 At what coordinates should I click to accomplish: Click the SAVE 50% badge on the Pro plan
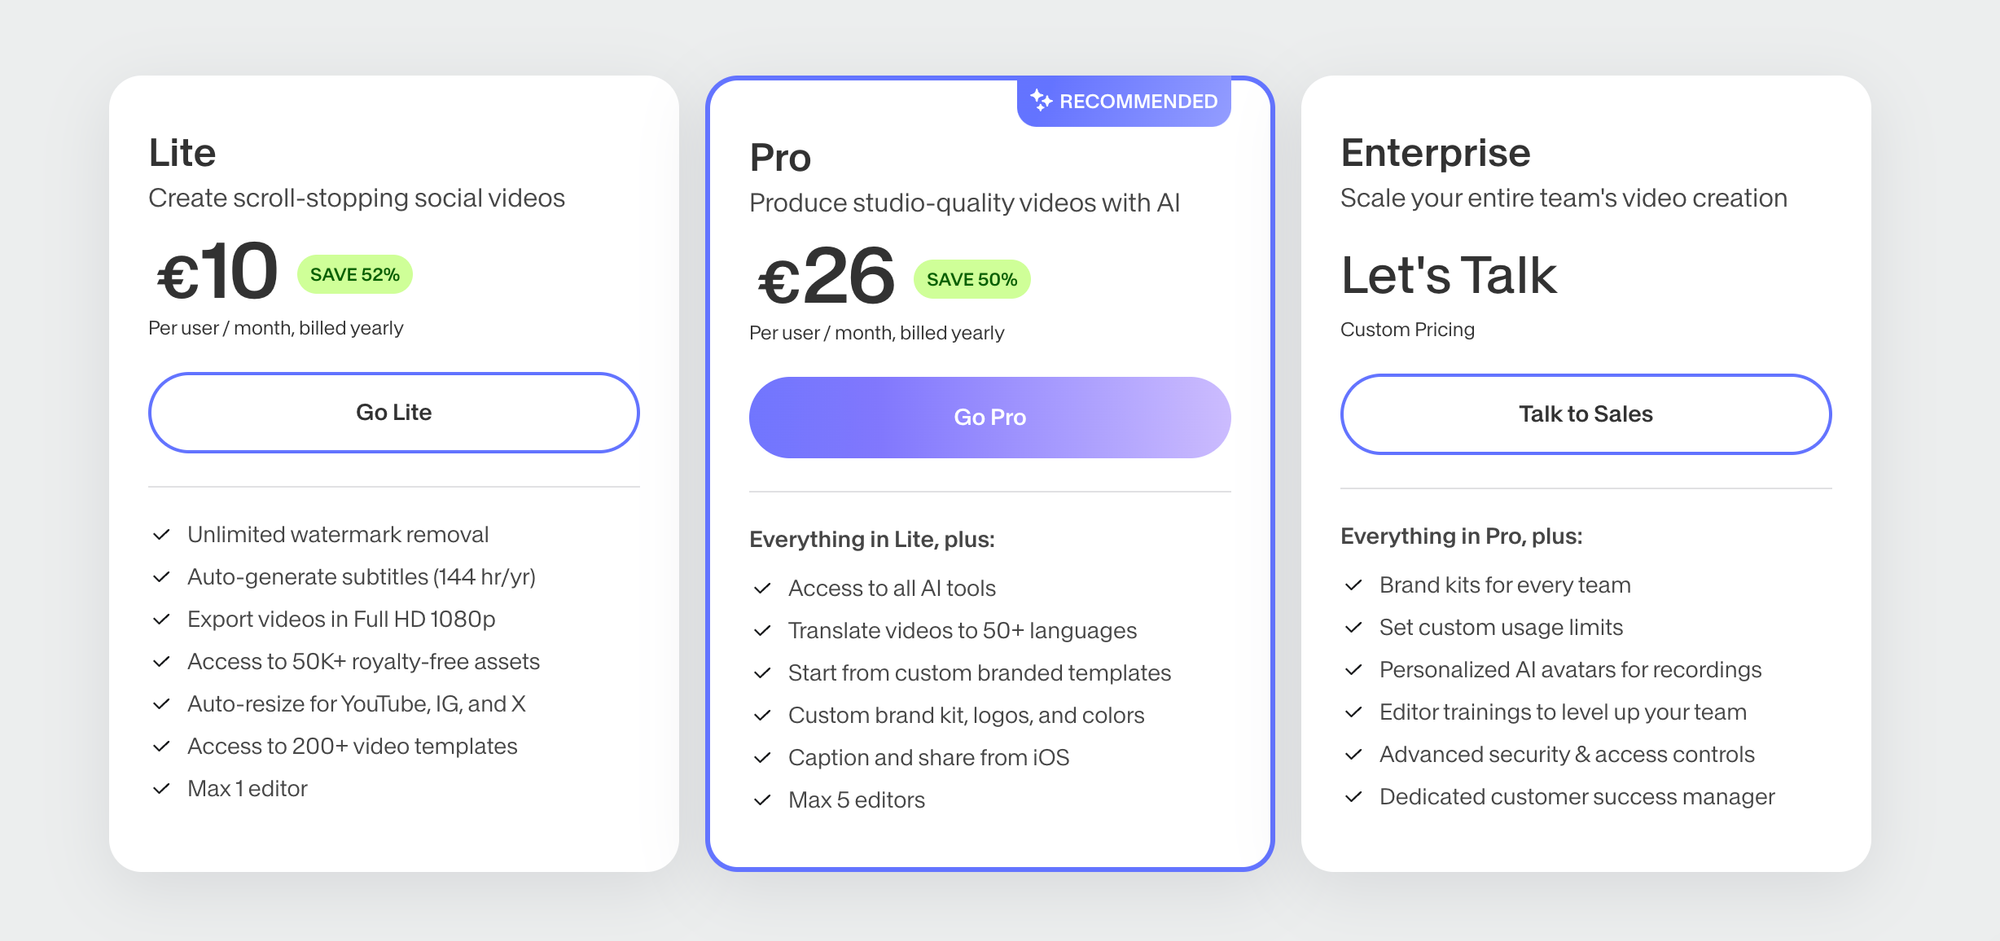(972, 280)
